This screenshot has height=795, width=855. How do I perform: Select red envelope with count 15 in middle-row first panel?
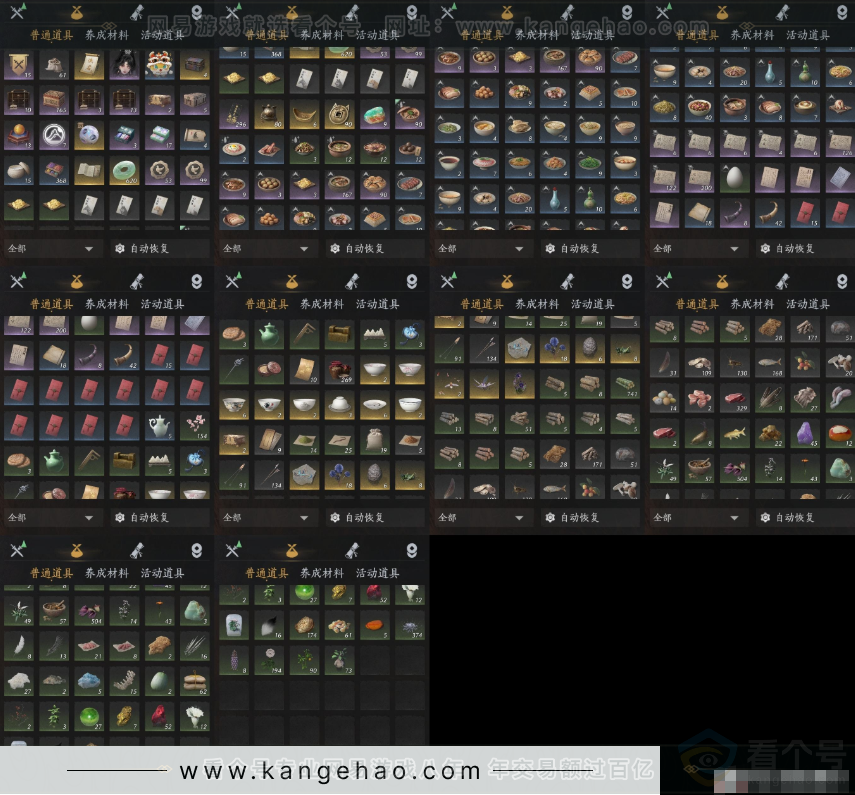(160, 355)
